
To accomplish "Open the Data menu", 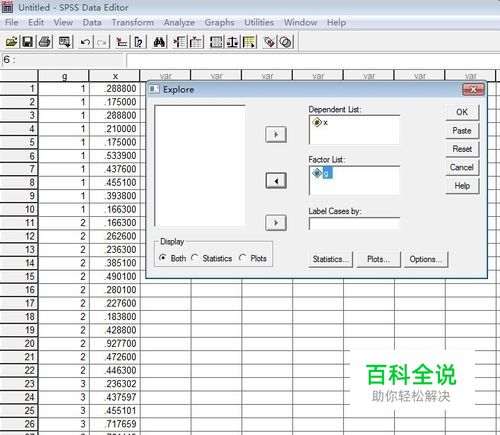I will tap(92, 22).
